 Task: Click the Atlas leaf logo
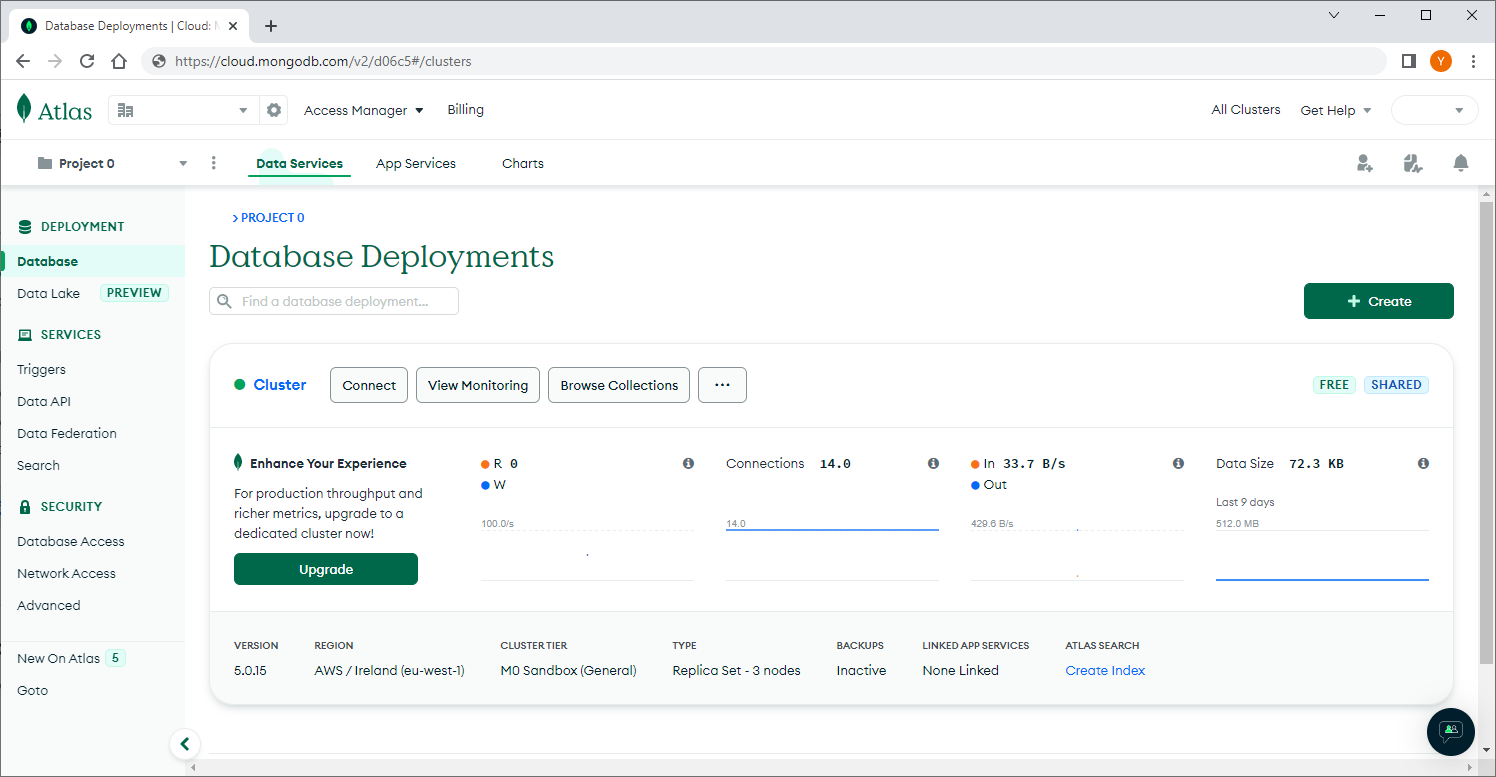coord(22,109)
